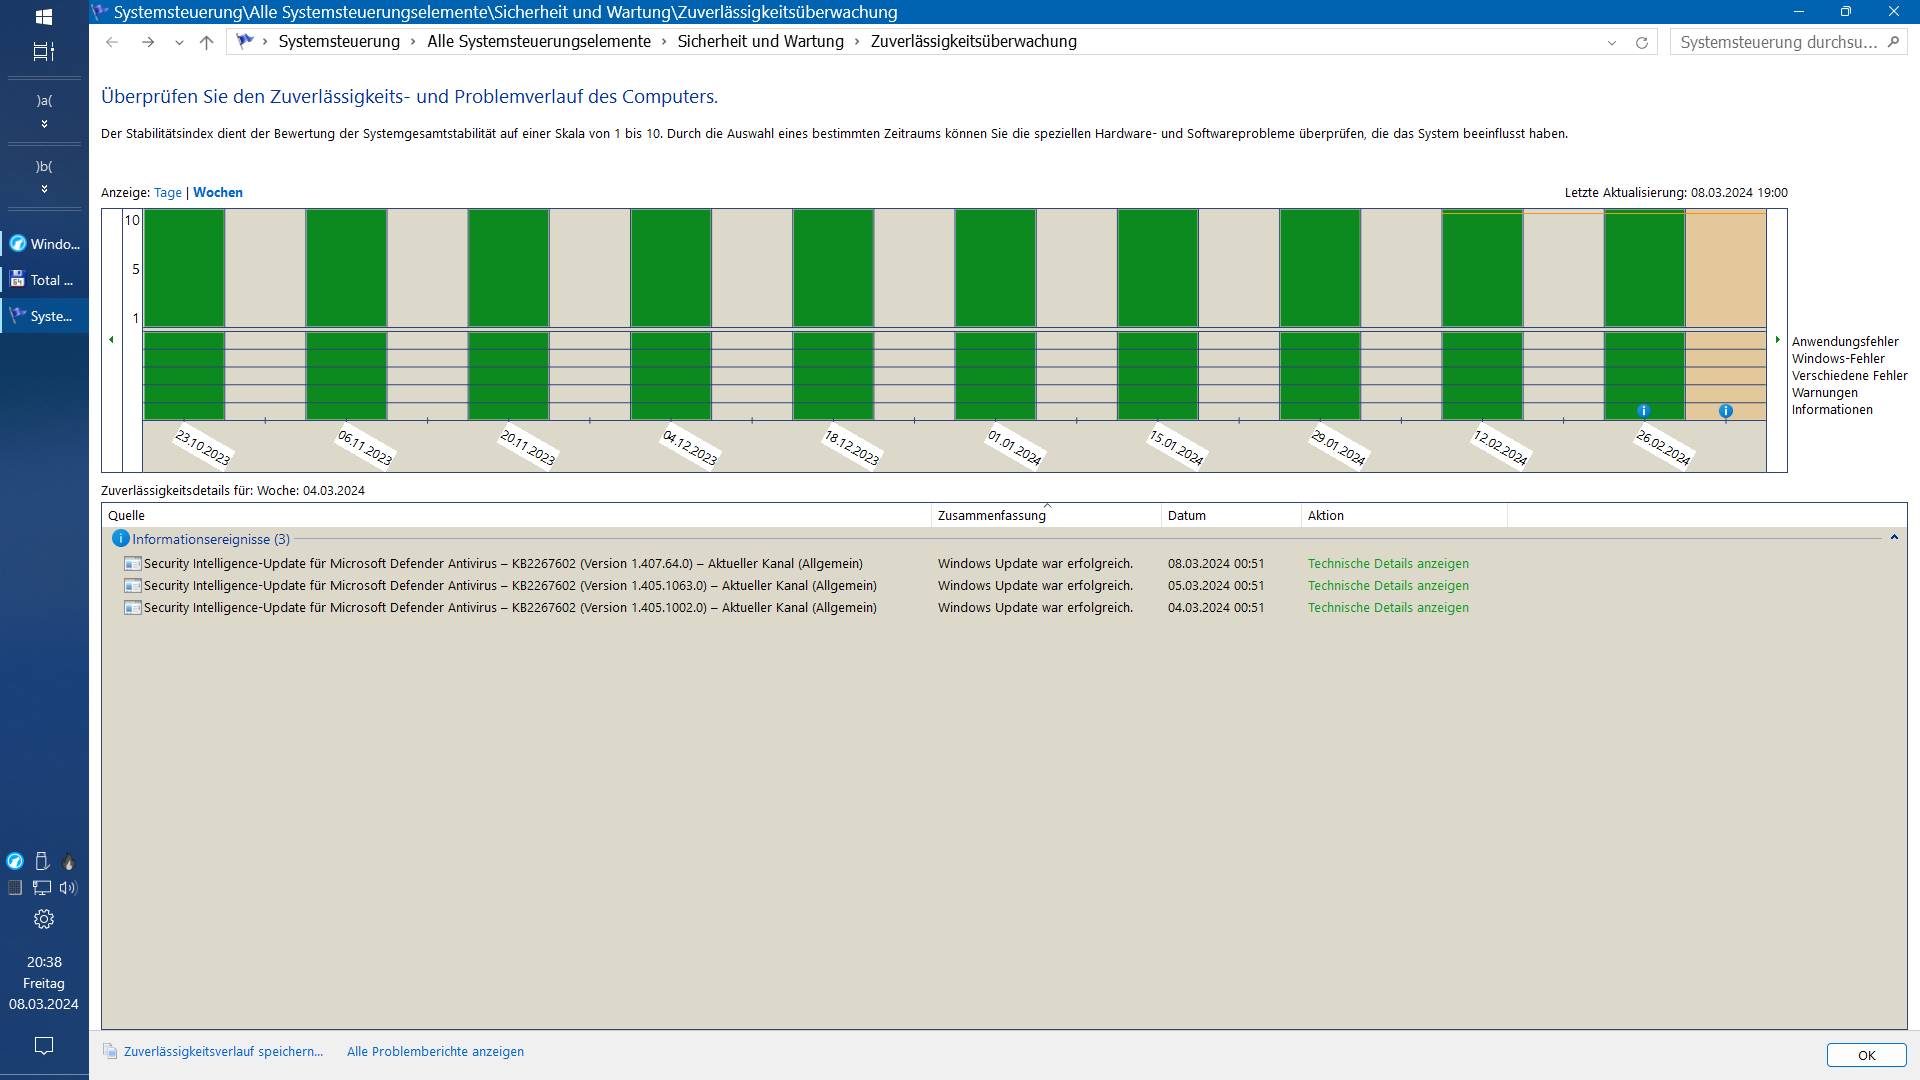Open the Task View icon
Image resolution: width=1920 pixels, height=1080 pixels.
(44, 52)
